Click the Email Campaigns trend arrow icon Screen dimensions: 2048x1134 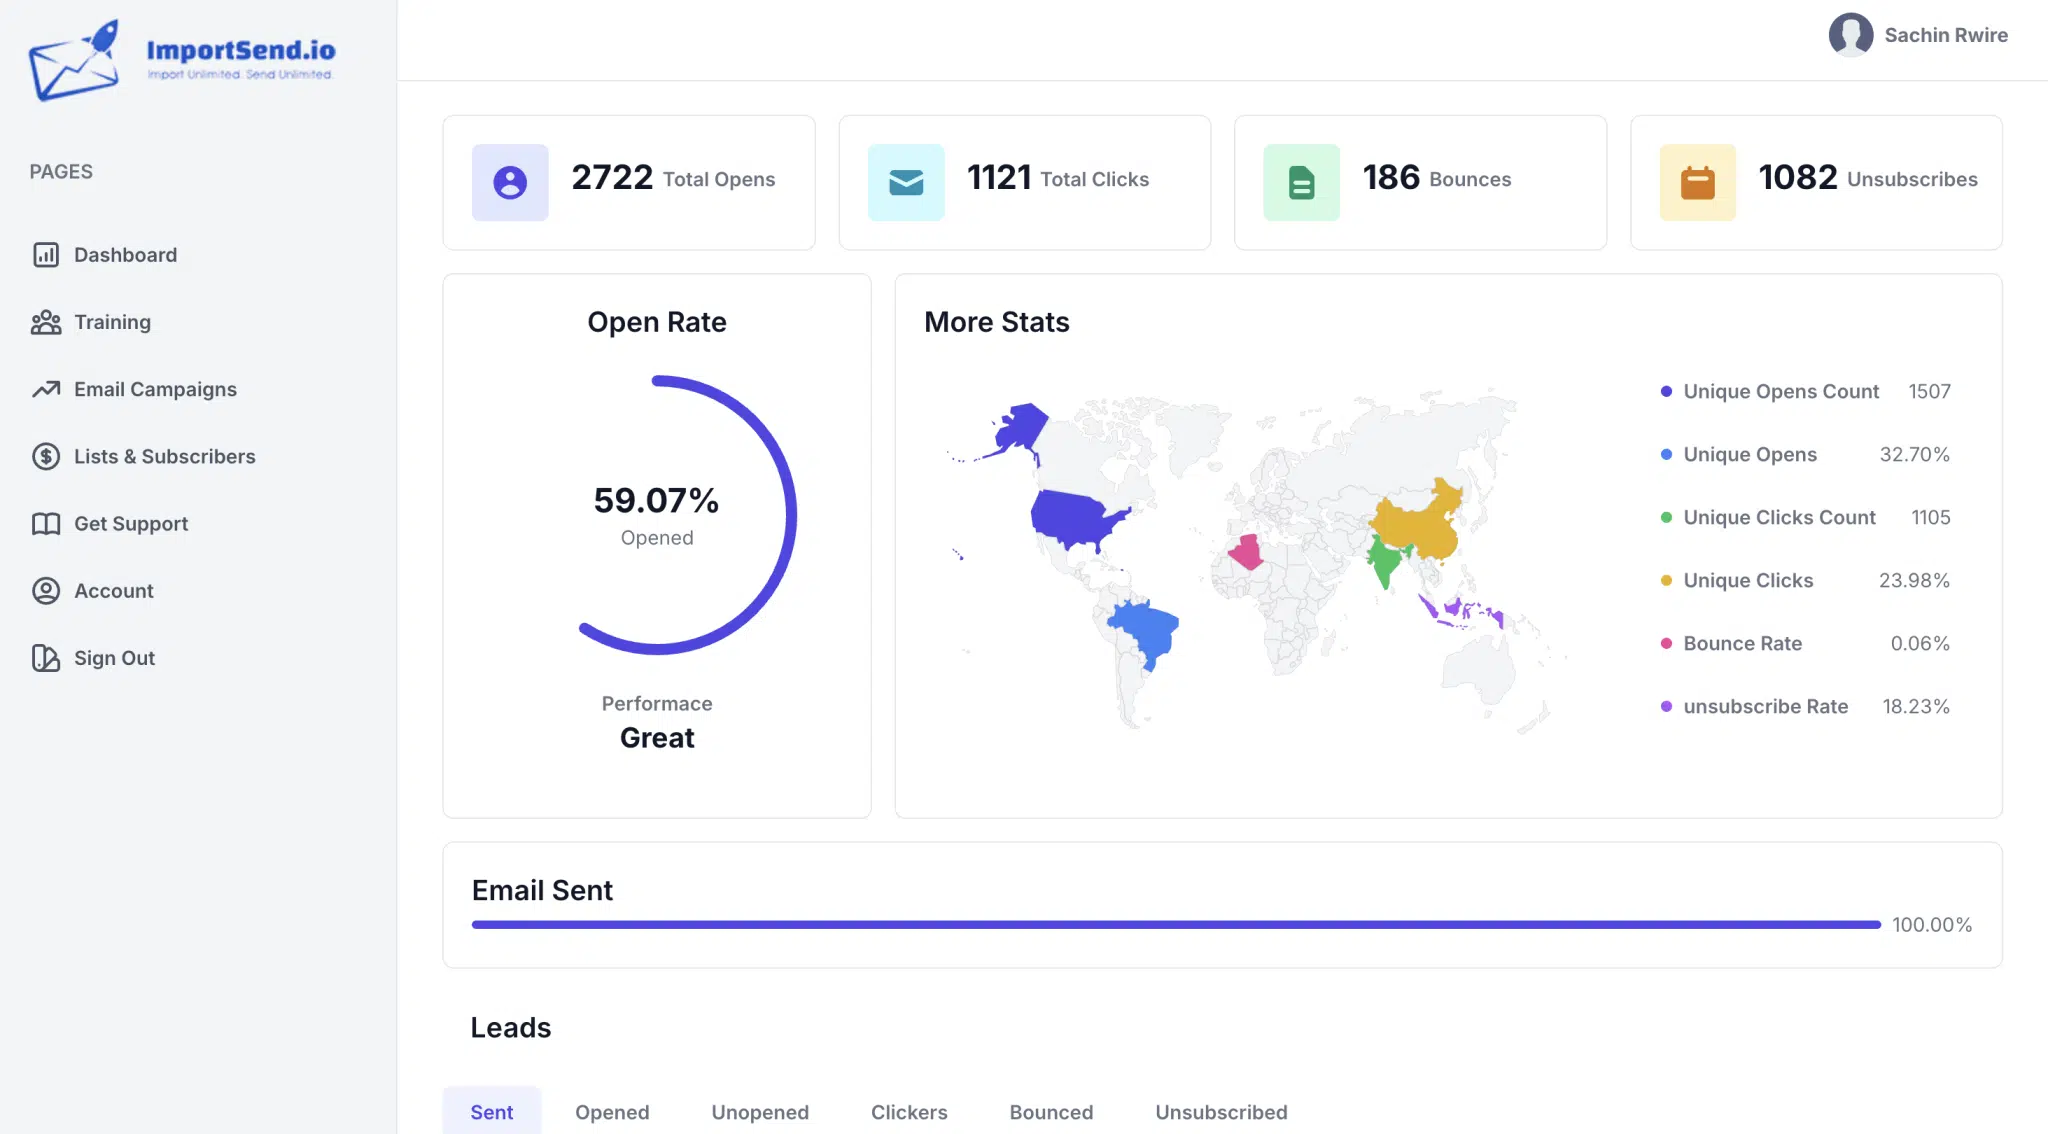pyautogui.click(x=46, y=389)
